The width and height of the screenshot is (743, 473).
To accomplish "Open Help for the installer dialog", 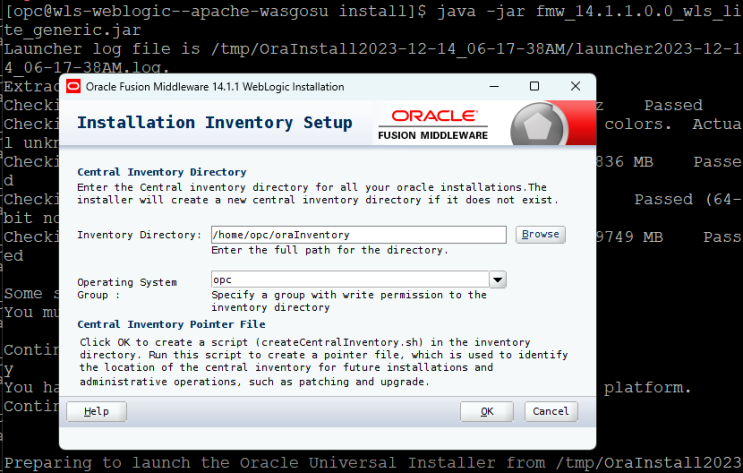I will point(97,411).
